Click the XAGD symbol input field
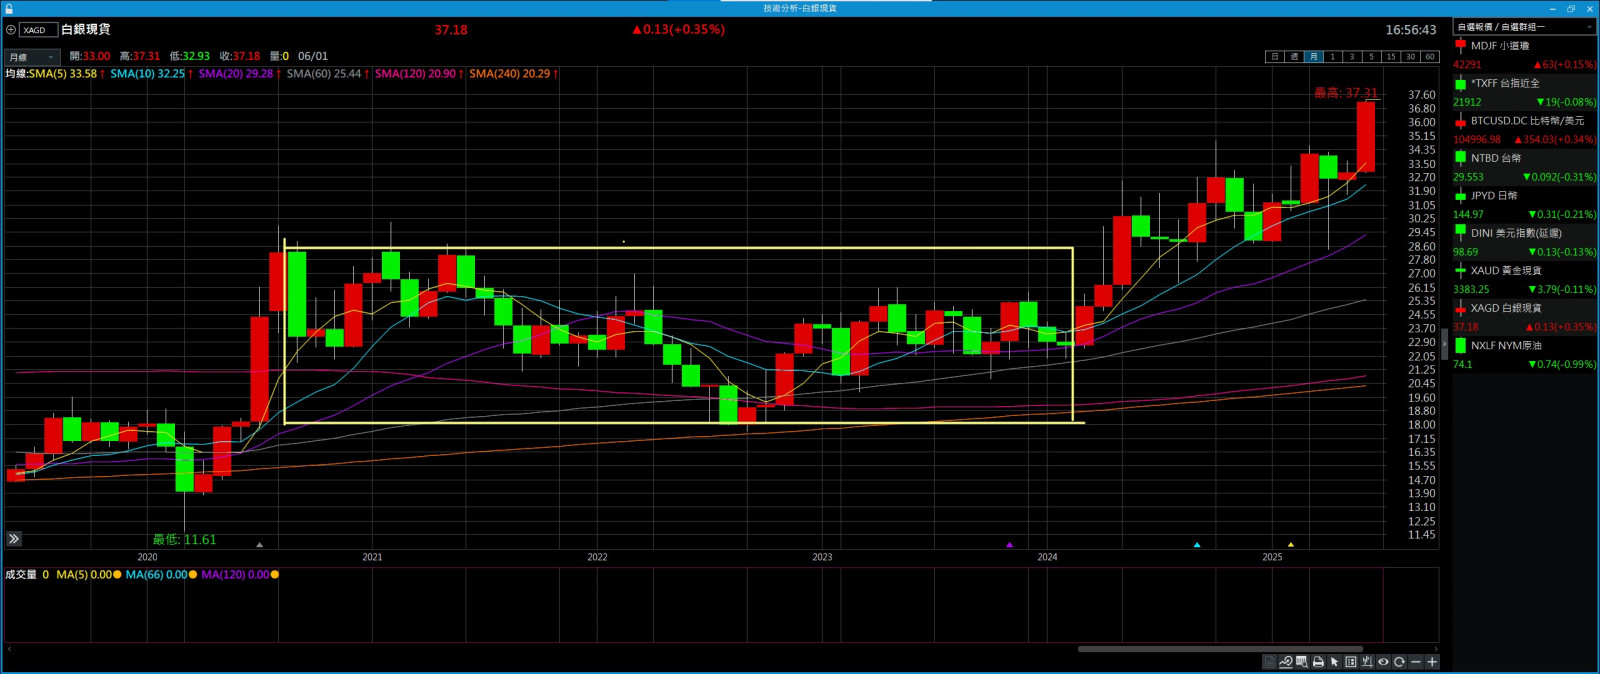 pos(38,30)
